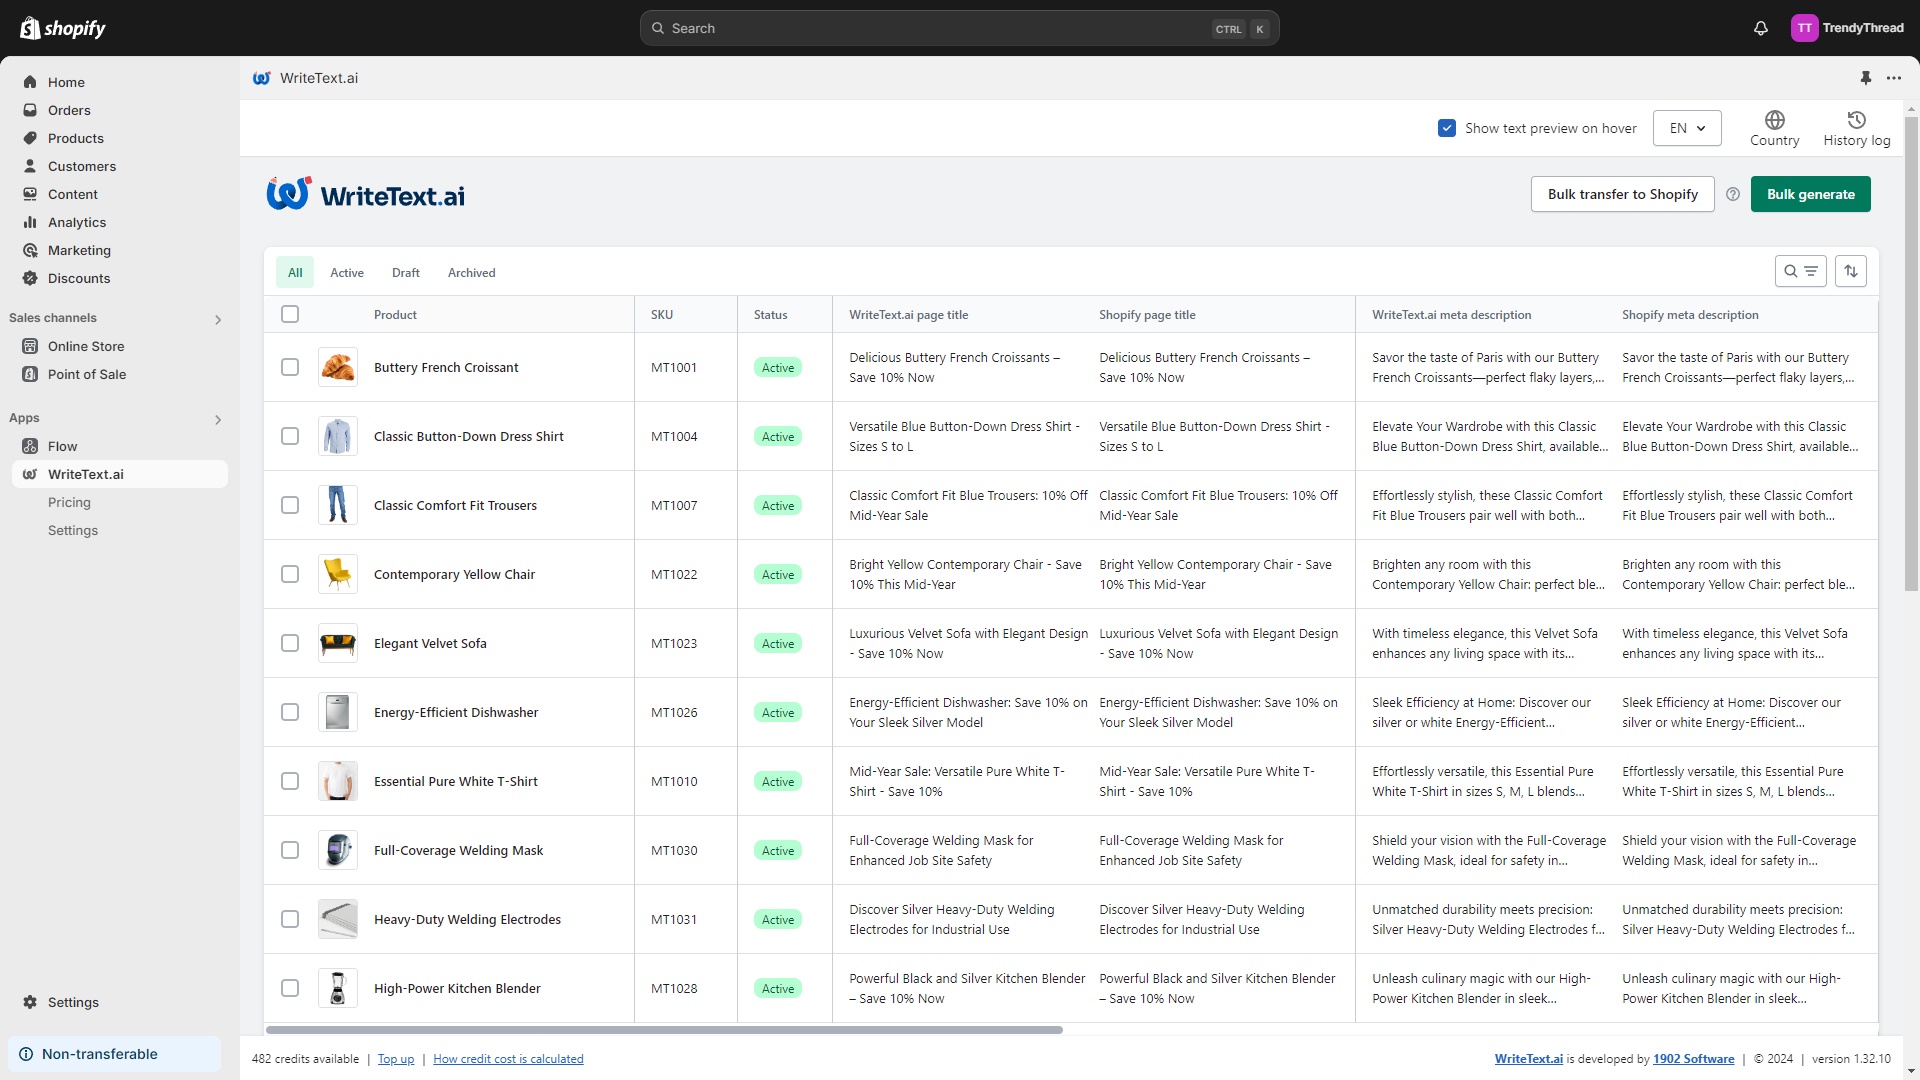Click WriteText.ai header logo
Image resolution: width=1920 pixels, height=1080 pixels.
click(366, 194)
